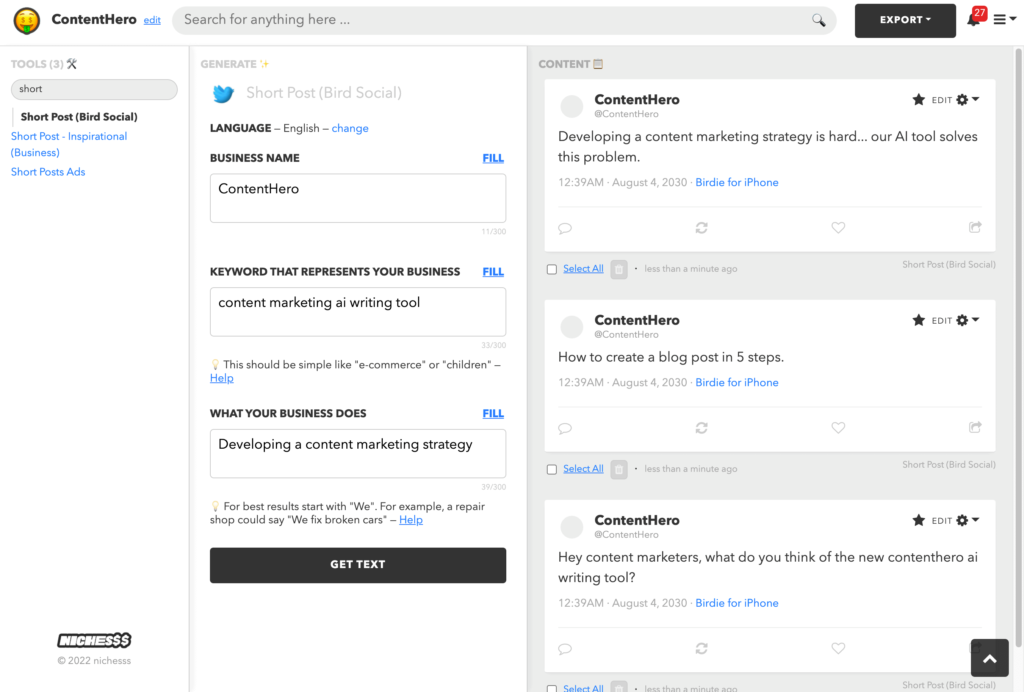Click the field with 'Developing a content marketing strategy'
Viewport: 1024px width, 692px height.
coord(358,454)
